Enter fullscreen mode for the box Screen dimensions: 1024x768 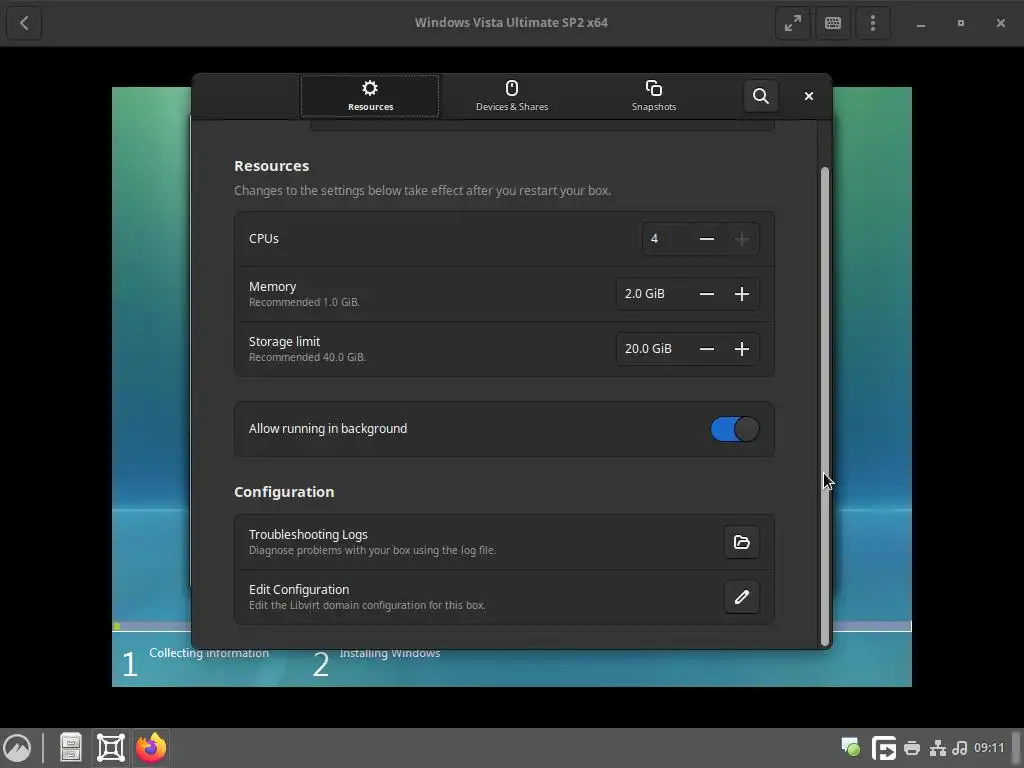(793, 23)
